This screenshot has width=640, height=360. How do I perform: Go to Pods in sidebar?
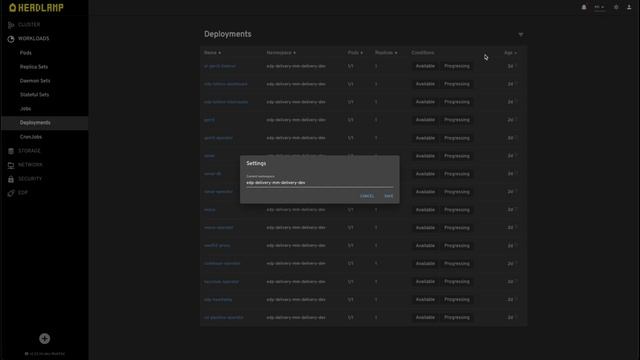click(x=25, y=53)
